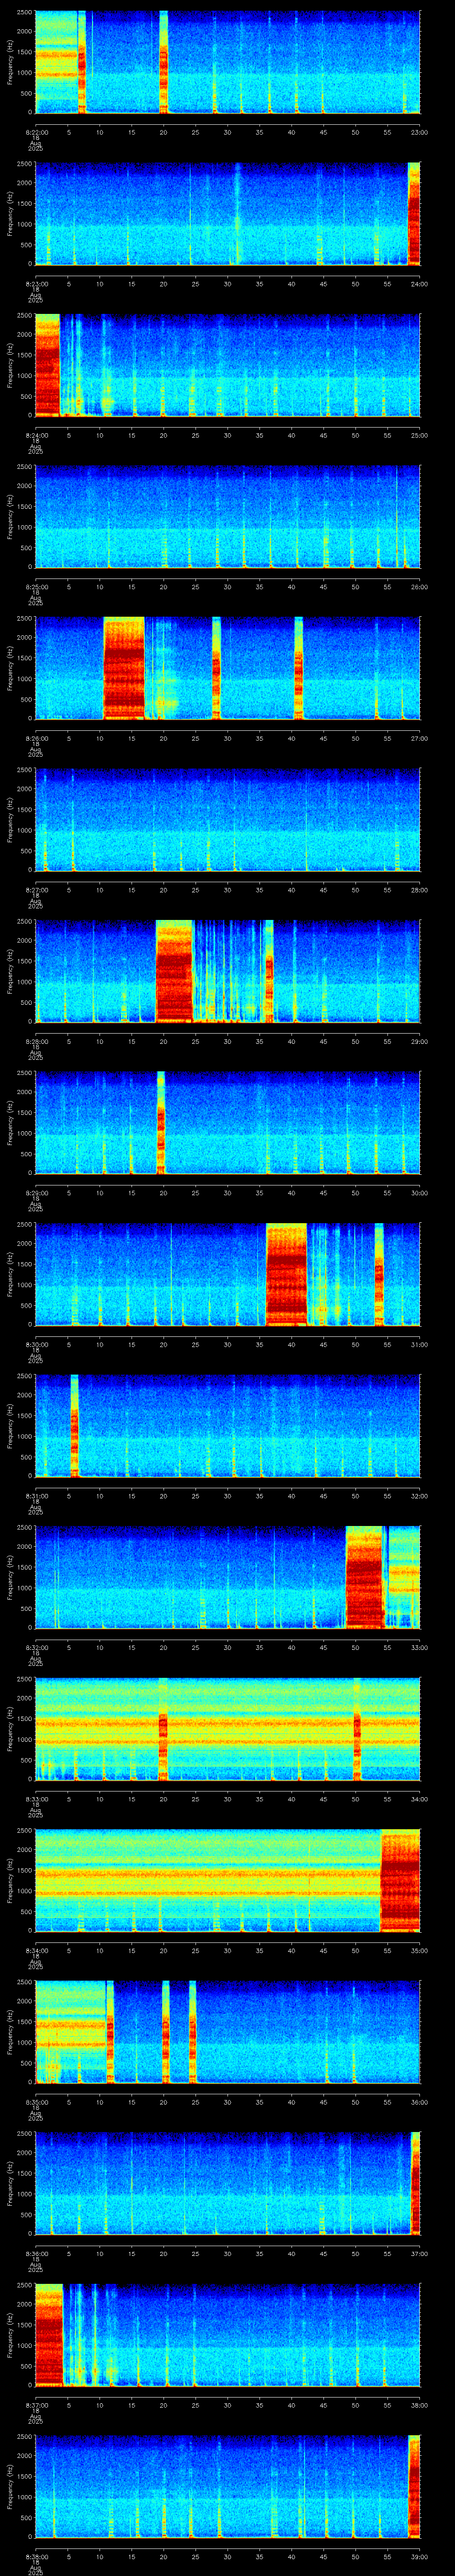This screenshot has width=455, height=2576.
Task: Select the 29:00 end-of-axis time label
Action: (x=420, y=1041)
